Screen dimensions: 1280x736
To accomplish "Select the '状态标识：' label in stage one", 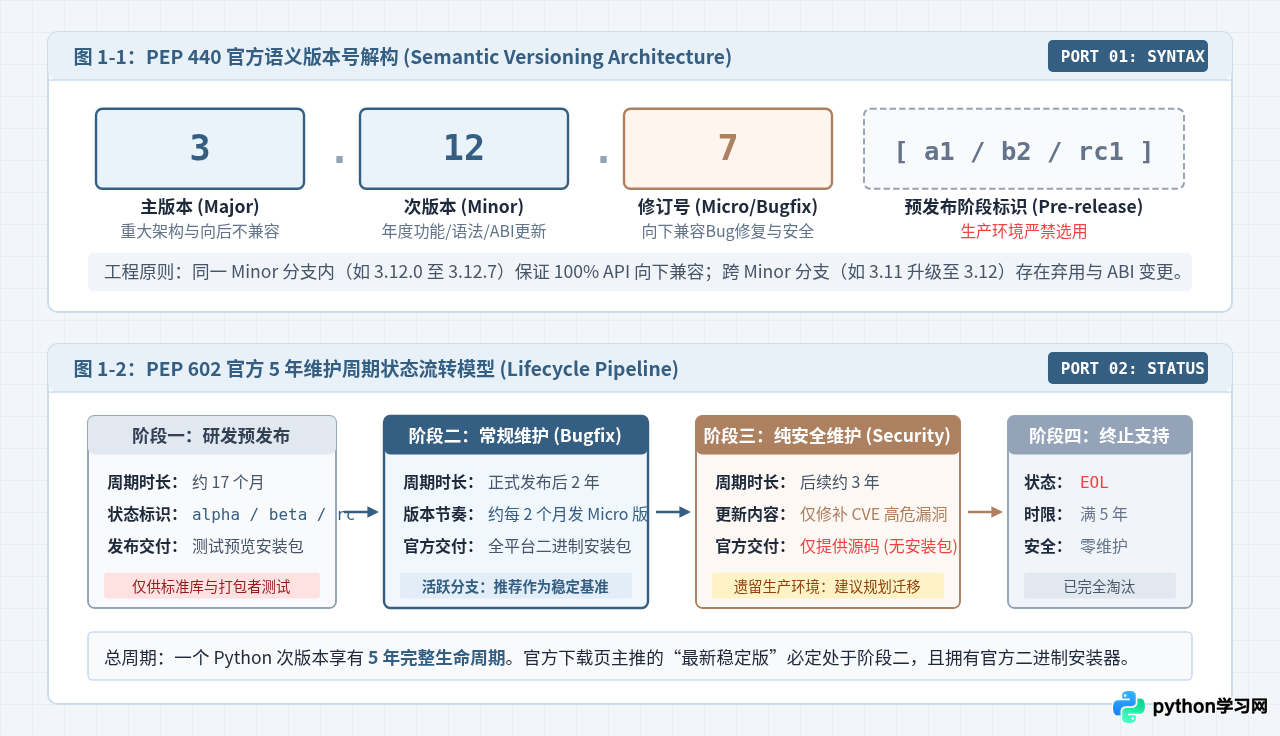I will pos(146,514).
